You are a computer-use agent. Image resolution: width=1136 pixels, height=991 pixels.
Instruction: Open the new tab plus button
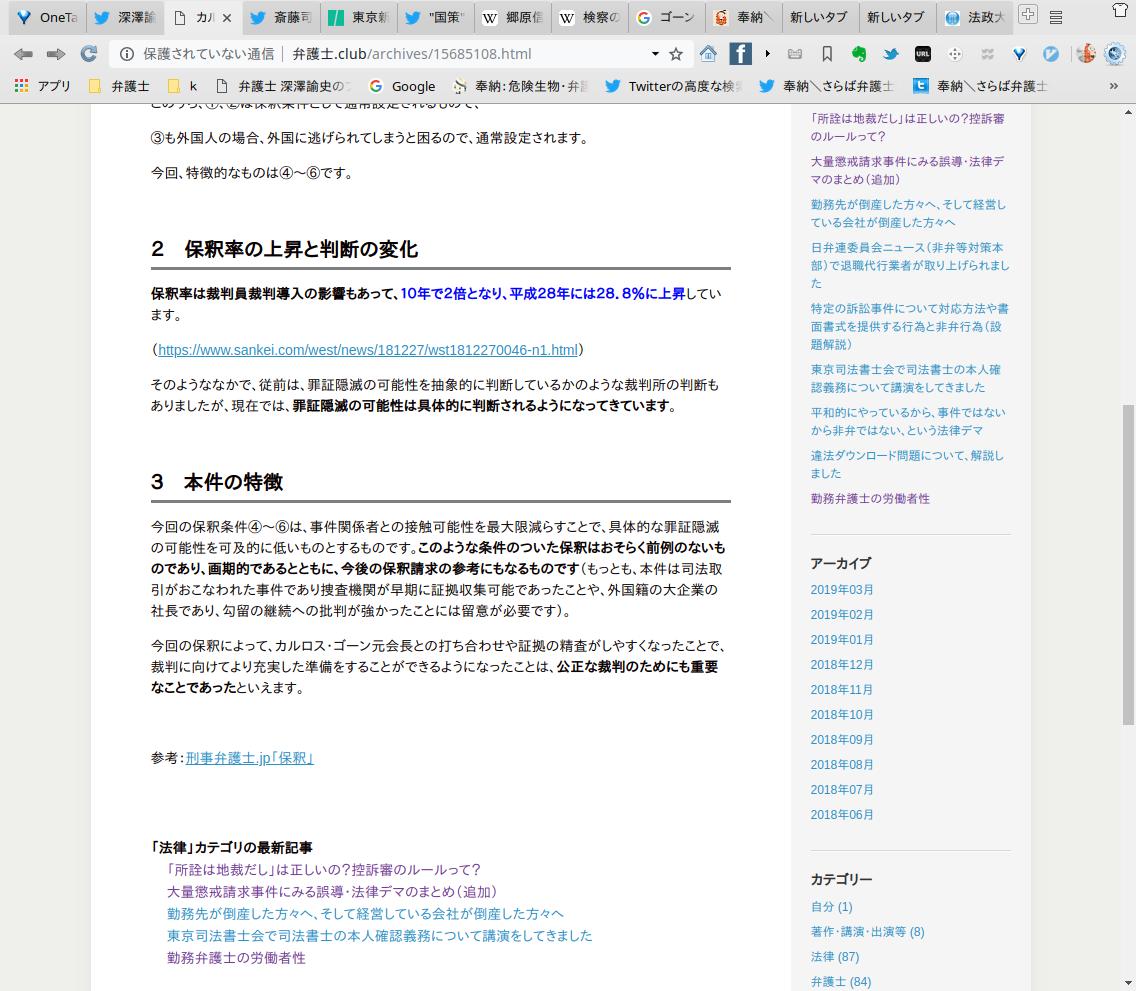[1027, 14]
